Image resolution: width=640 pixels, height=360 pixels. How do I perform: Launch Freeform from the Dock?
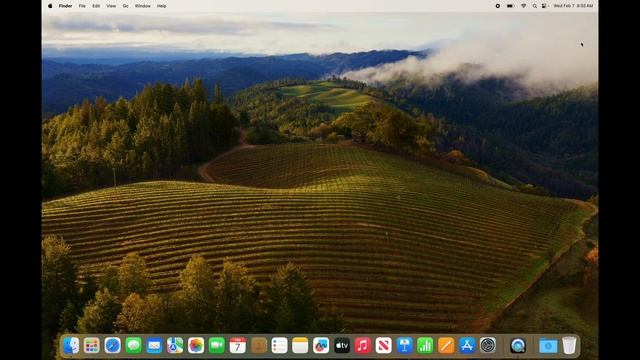tap(321, 346)
